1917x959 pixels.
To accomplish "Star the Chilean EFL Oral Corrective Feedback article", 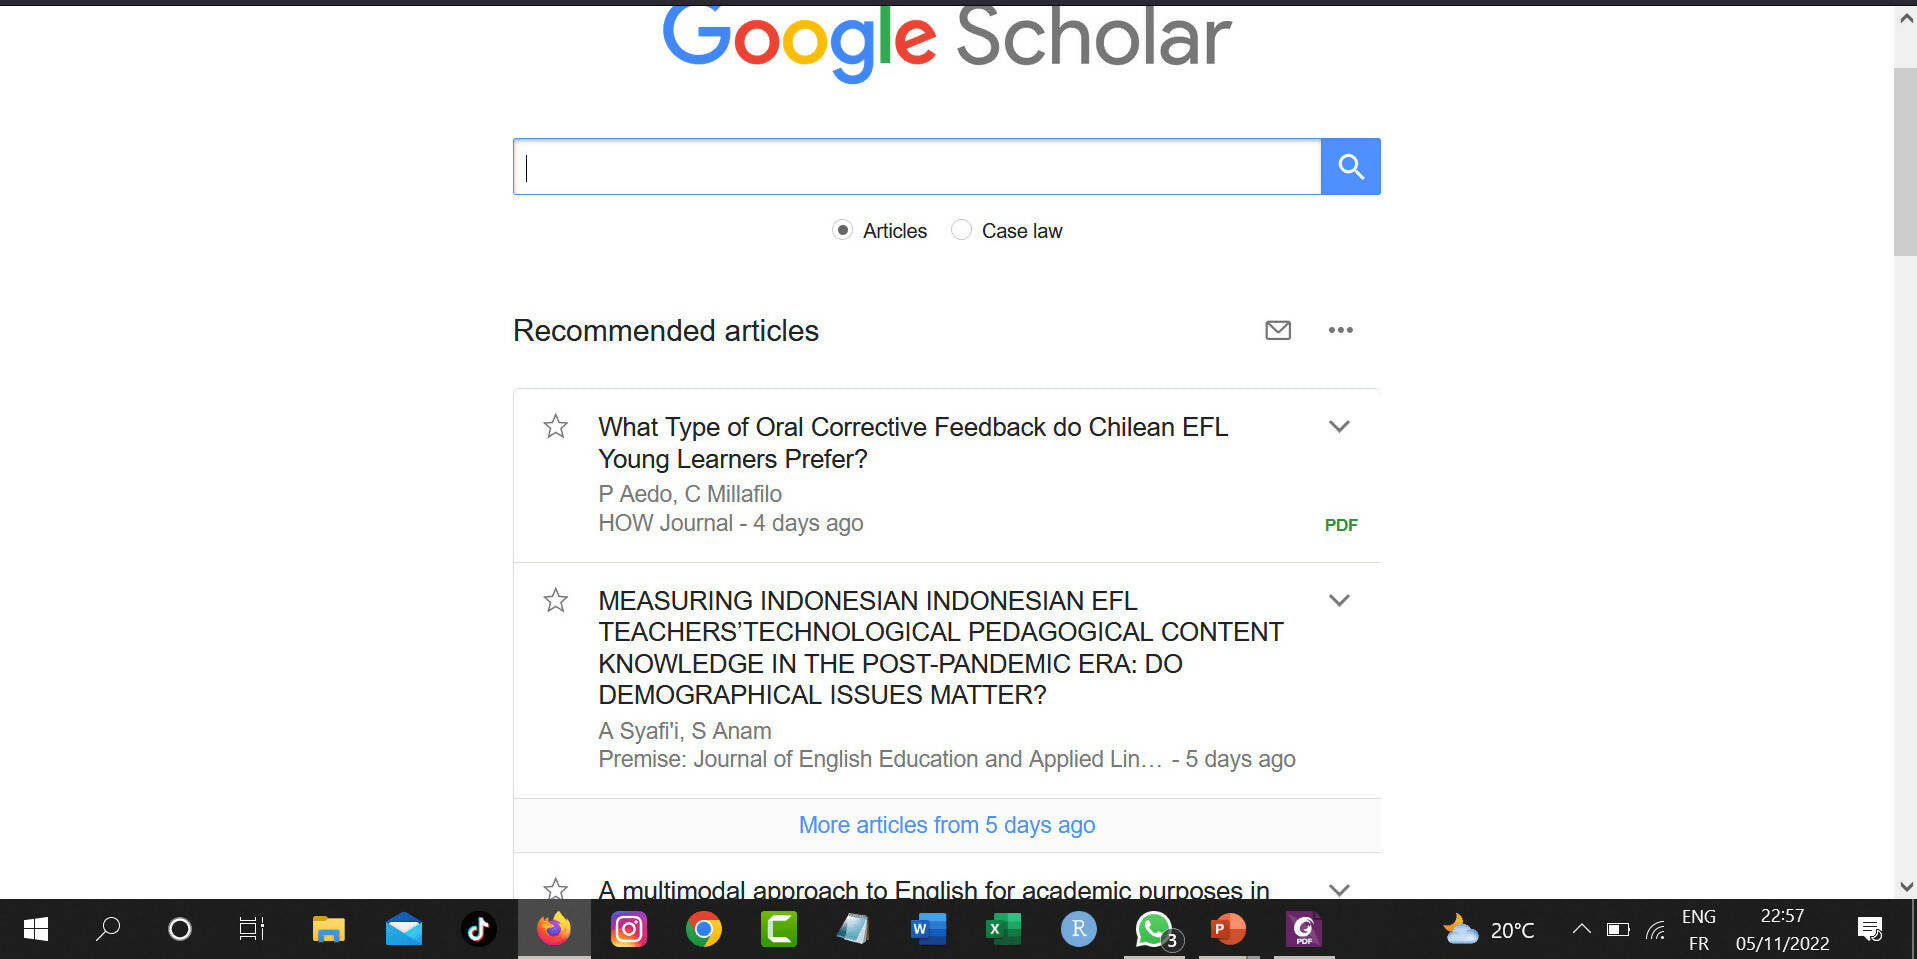I will [556, 427].
